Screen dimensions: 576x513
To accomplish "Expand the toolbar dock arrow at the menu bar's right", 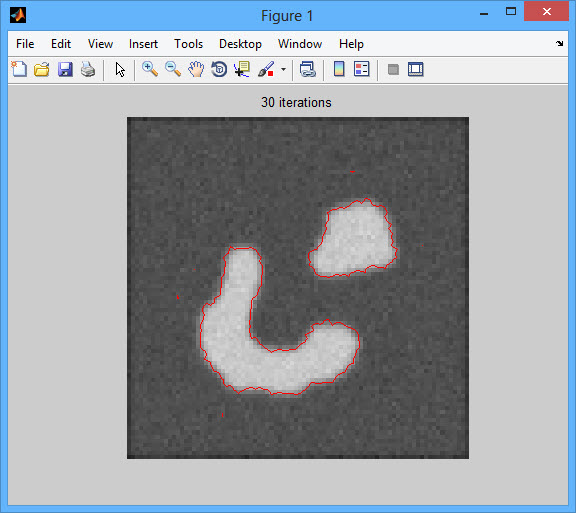I will pyautogui.click(x=559, y=43).
